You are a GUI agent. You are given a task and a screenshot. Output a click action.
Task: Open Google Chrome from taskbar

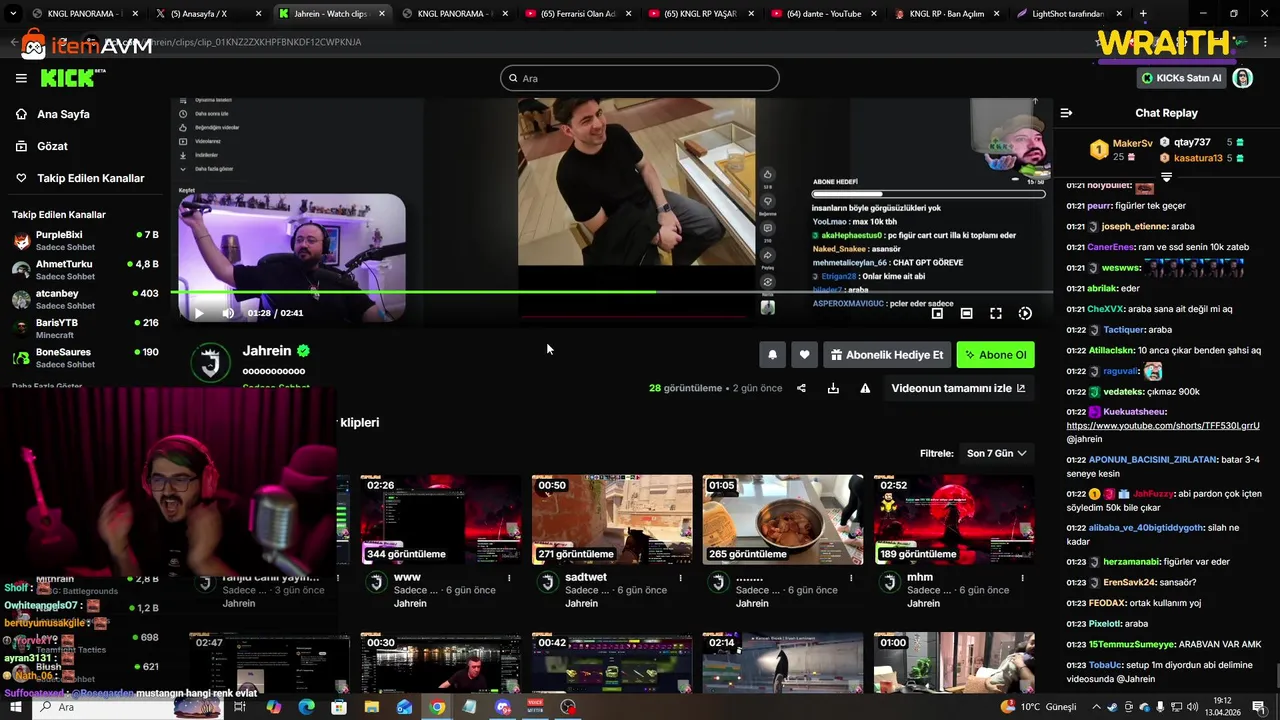[437, 707]
